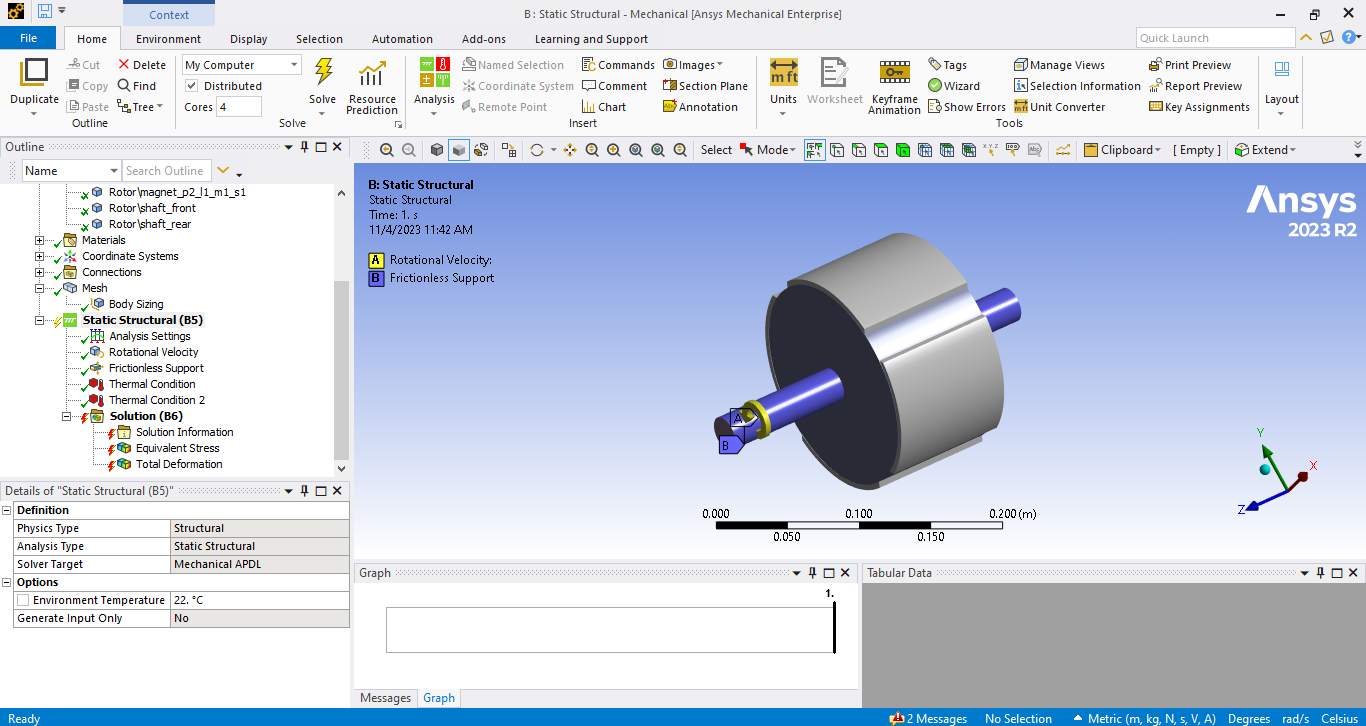Click the 2 Messages status bar entry
The width and height of the screenshot is (1366, 726).
click(x=930, y=718)
